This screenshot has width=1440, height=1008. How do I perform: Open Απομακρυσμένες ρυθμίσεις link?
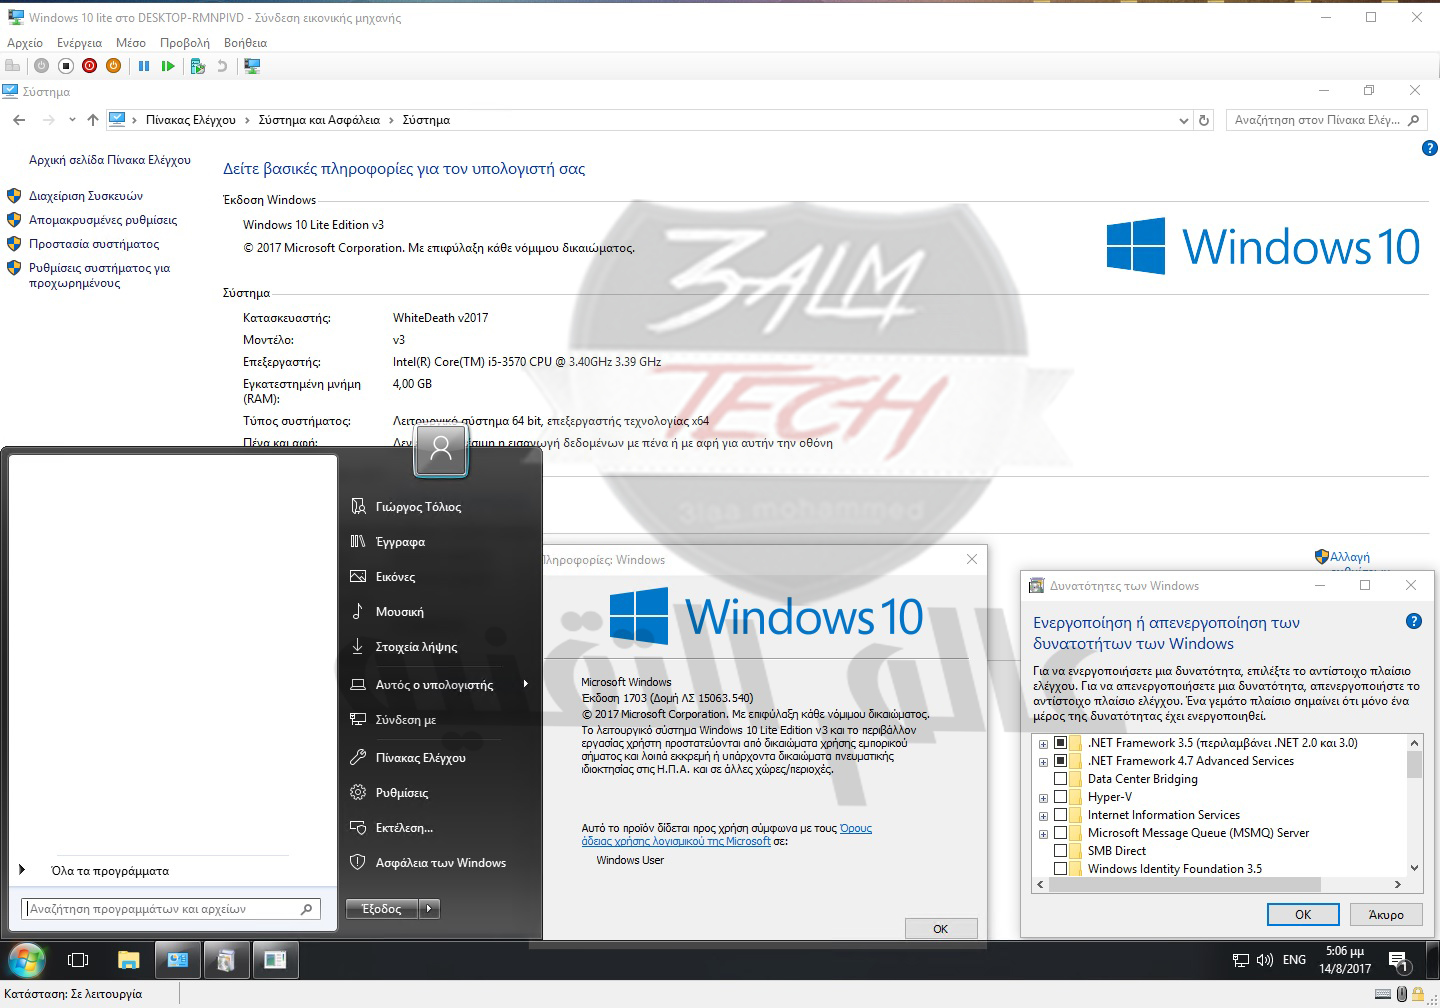(103, 220)
